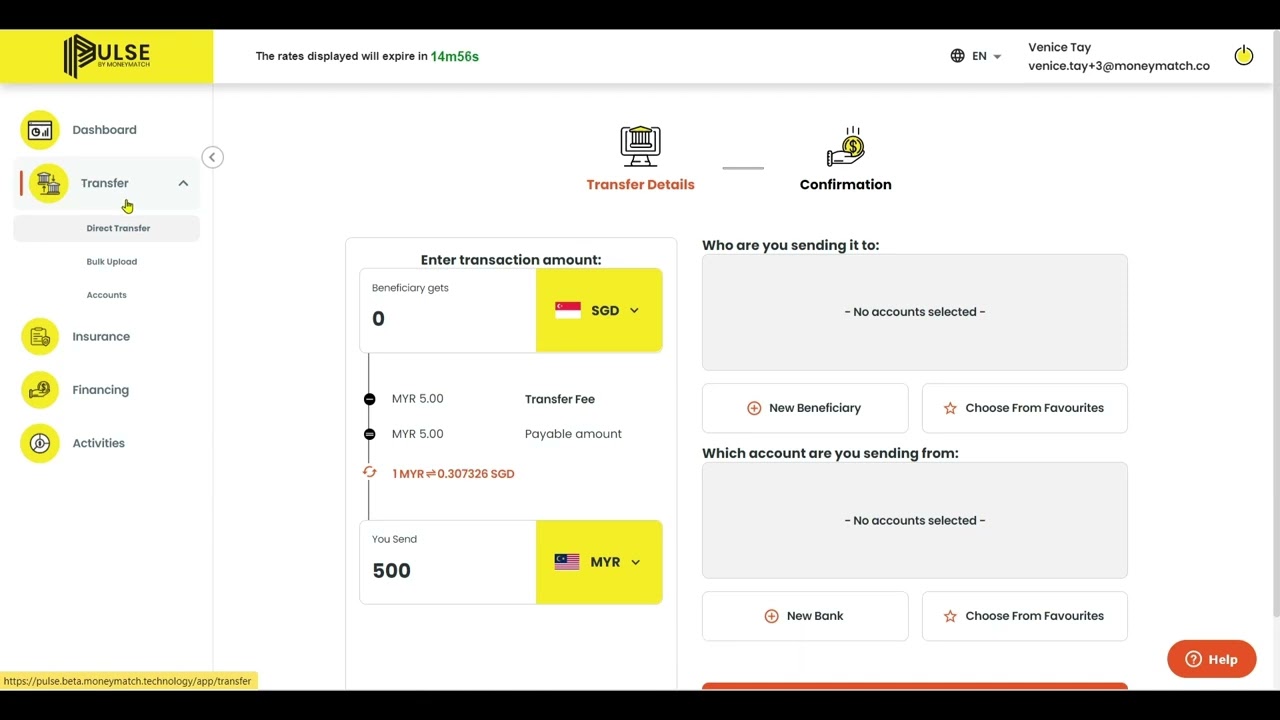
Task: Click the New Bank button
Action: (805, 616)
